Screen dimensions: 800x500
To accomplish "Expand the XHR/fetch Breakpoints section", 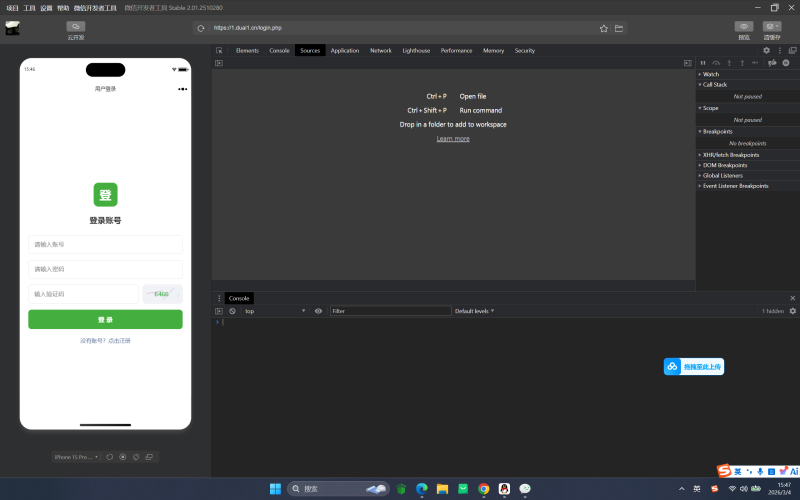I will (x=730, y=155).
